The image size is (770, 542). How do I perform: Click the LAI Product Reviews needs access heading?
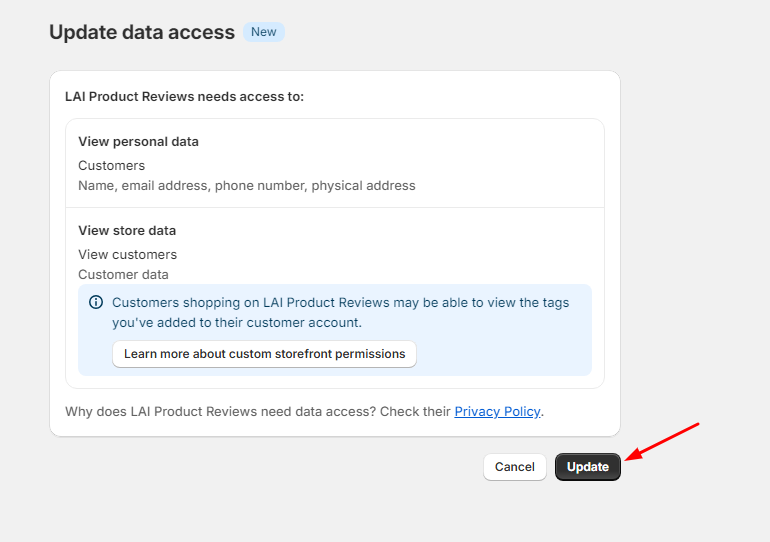[185, 96]
